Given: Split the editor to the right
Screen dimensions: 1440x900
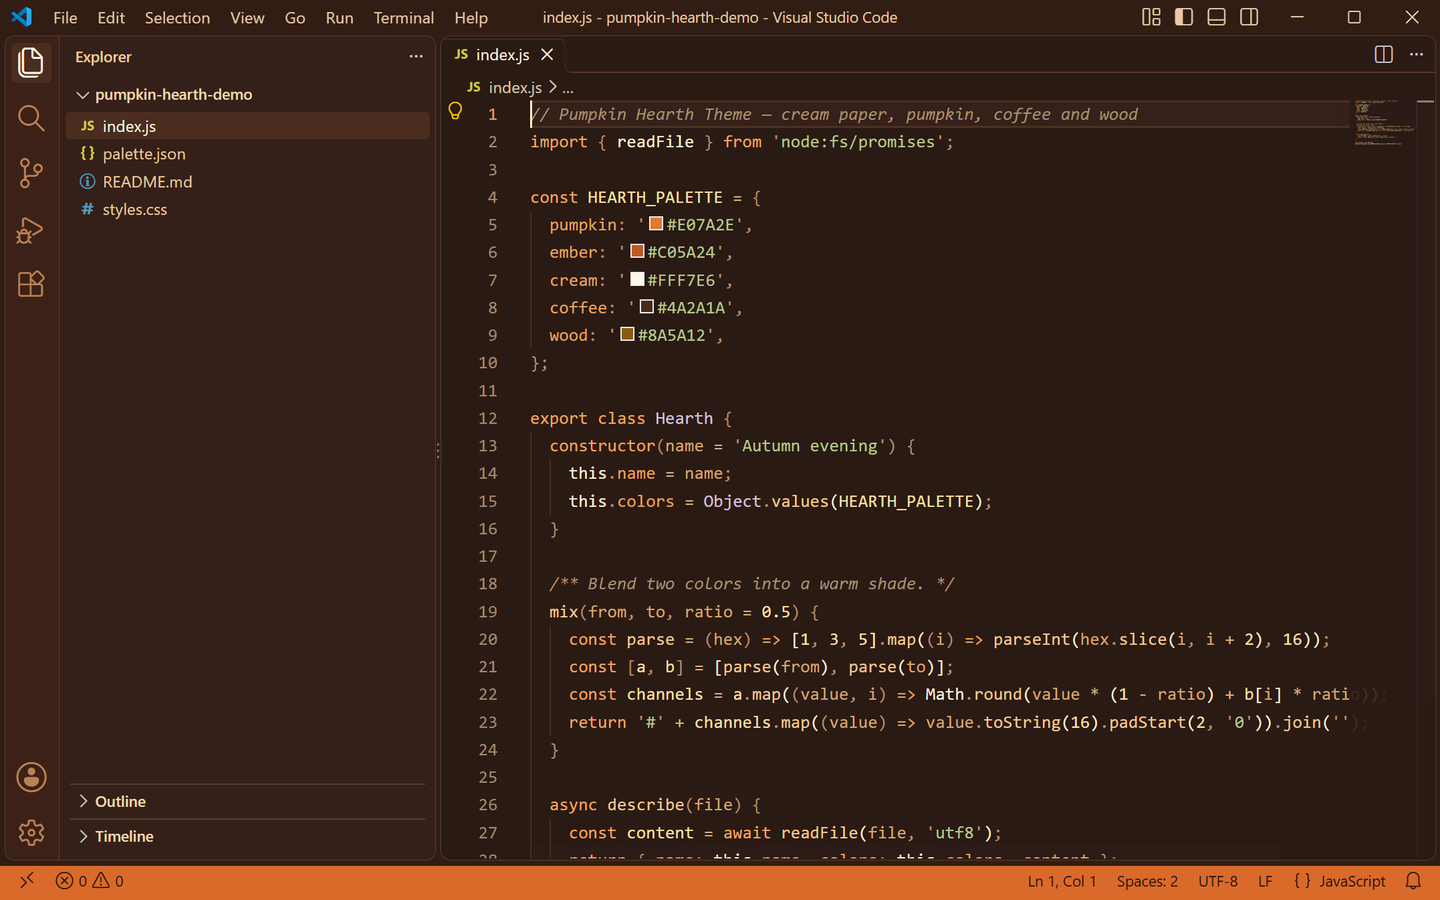Looking at the screenshot, I should point(1384,55).
